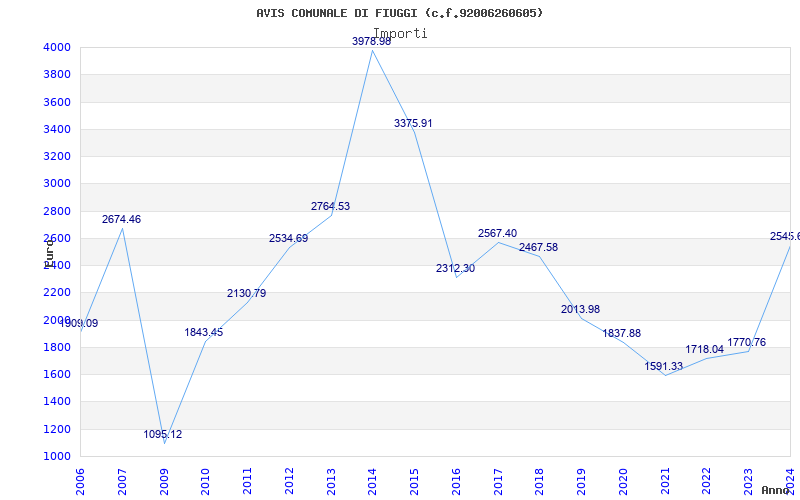Click the Anno x-axis label

[x=776, y=490]
